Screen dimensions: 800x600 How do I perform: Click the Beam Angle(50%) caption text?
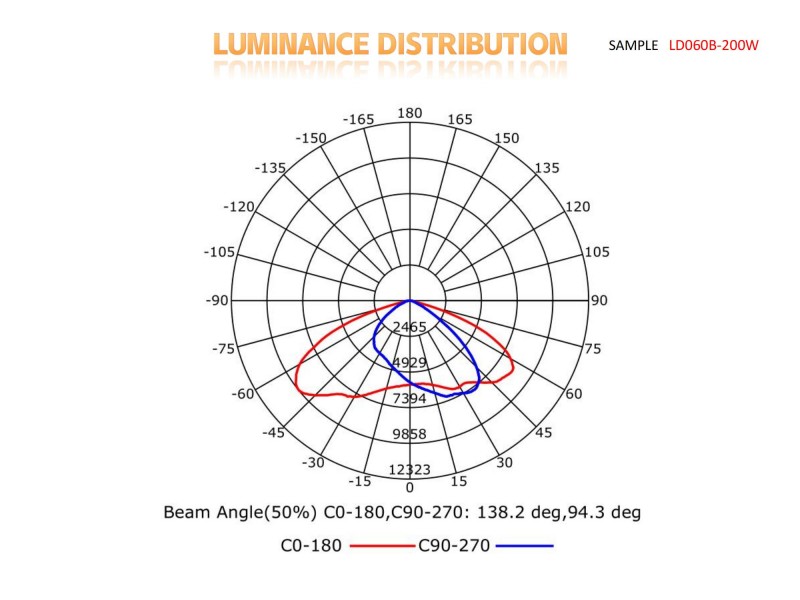pos(402,512)
